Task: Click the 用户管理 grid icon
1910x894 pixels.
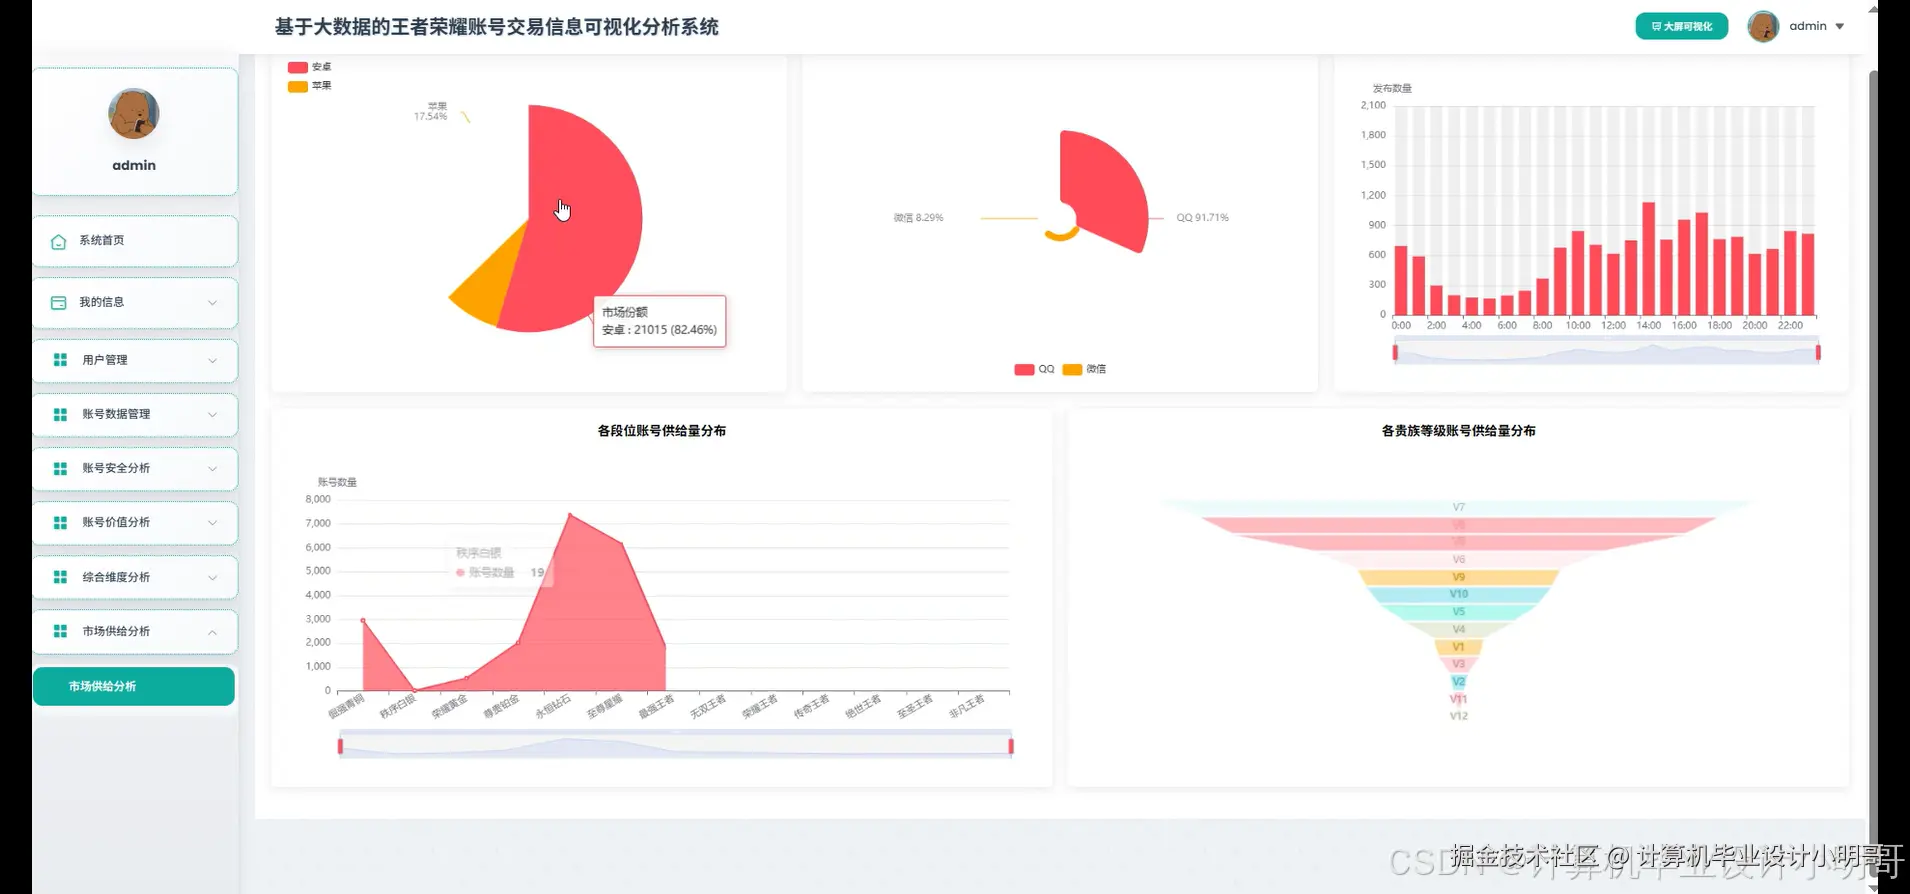Action: pyautogui.click(x=60, y=360)
